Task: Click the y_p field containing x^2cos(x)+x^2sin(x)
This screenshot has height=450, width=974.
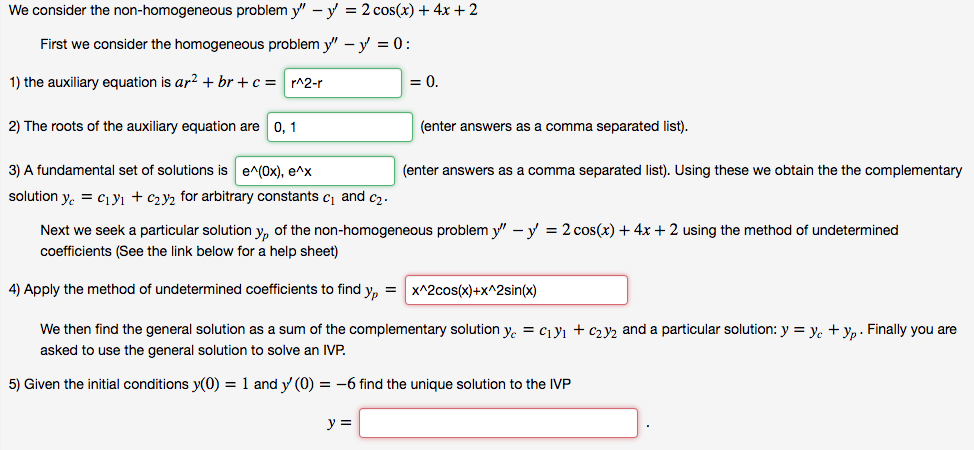Action: point(516,290)
